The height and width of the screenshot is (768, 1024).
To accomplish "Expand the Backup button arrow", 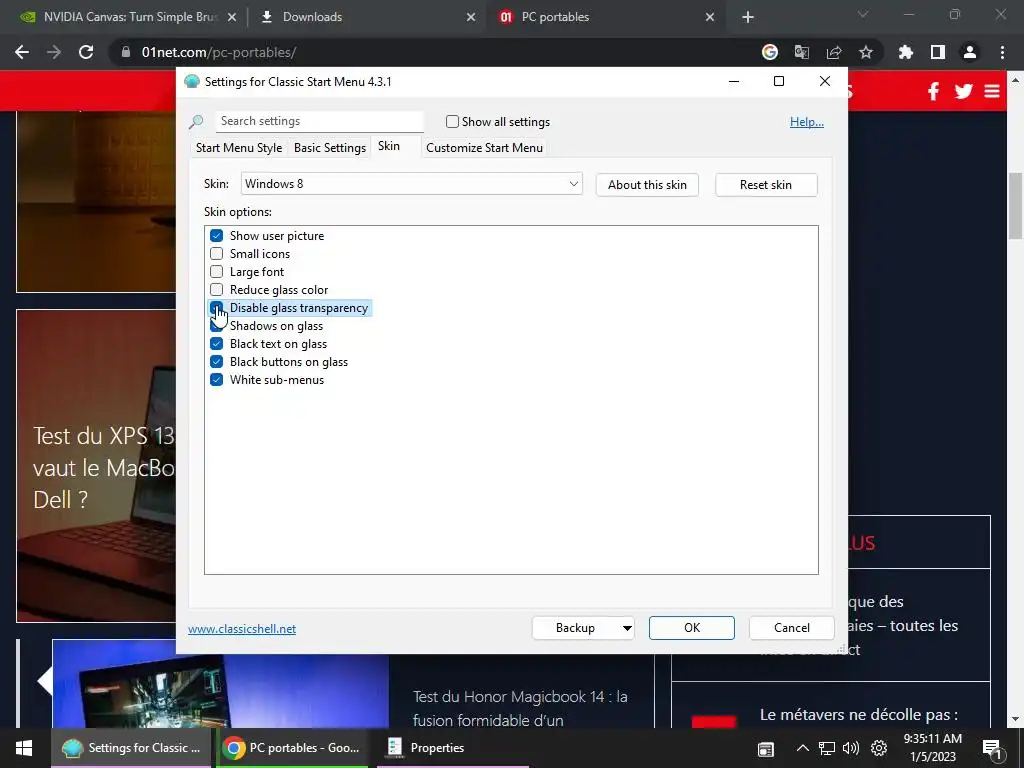I will tap(627, 628).
